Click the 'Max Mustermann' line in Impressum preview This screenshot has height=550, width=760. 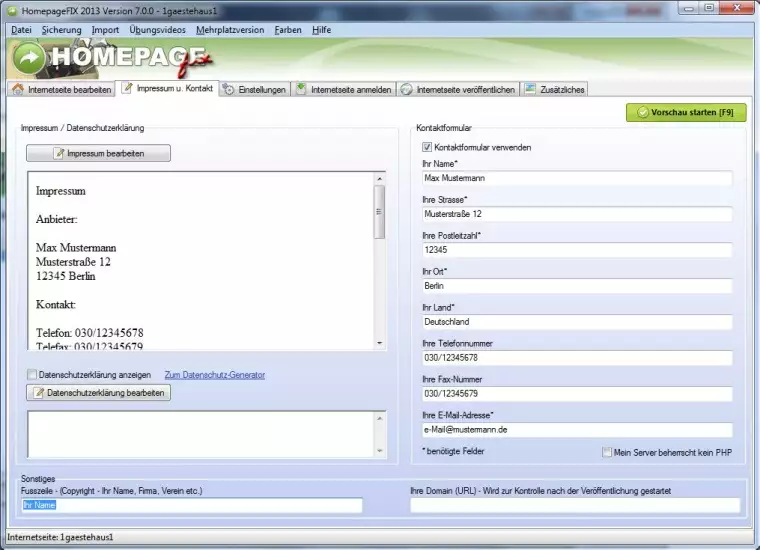(x=76, y=248)
